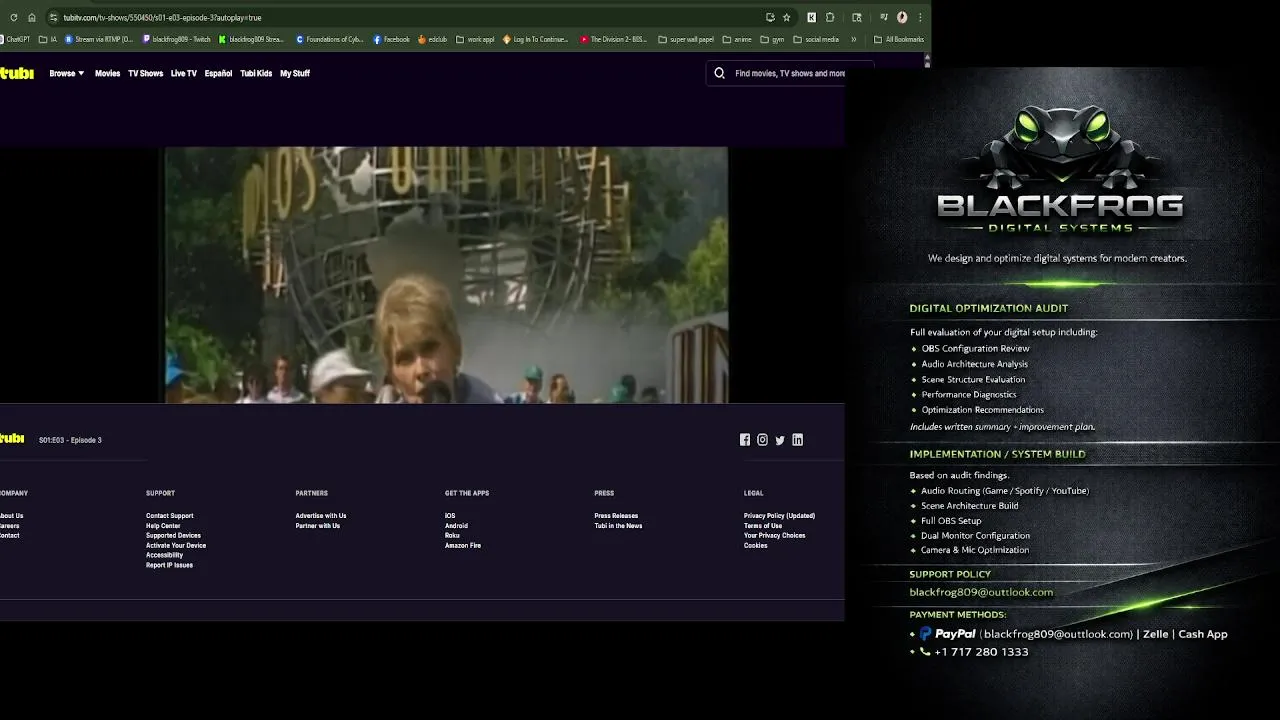Open The Division 2 bookmark

(613, 39)
